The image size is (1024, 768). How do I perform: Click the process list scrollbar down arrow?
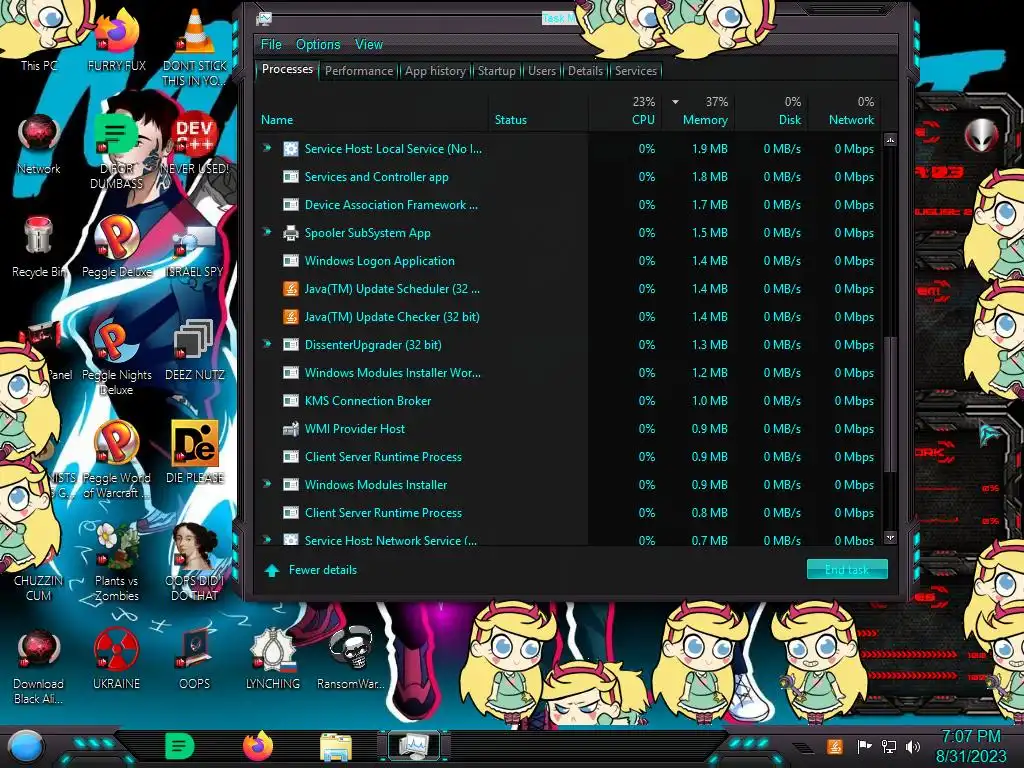click(x=890, y=537)
